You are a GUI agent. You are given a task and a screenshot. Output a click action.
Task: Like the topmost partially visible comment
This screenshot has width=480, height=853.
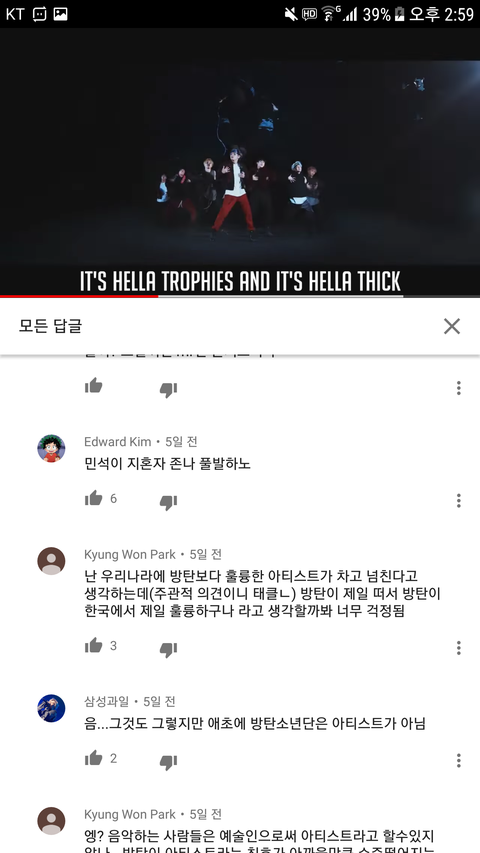tap(94, 386)
